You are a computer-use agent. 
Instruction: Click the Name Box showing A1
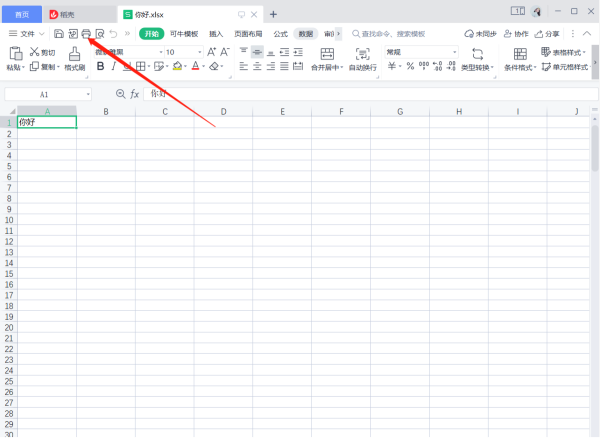point(45,94)
